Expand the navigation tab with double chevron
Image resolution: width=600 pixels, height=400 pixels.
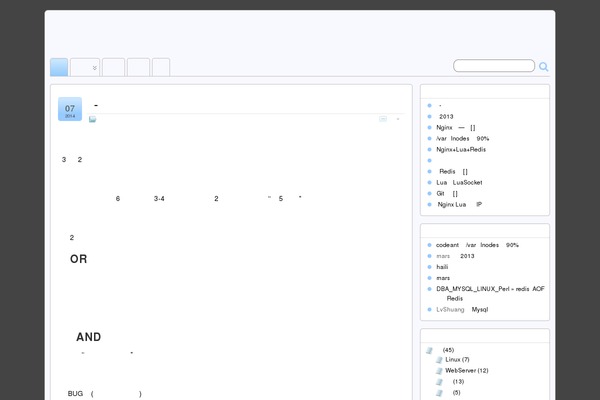pyautogui.click(x=85, y=67)
